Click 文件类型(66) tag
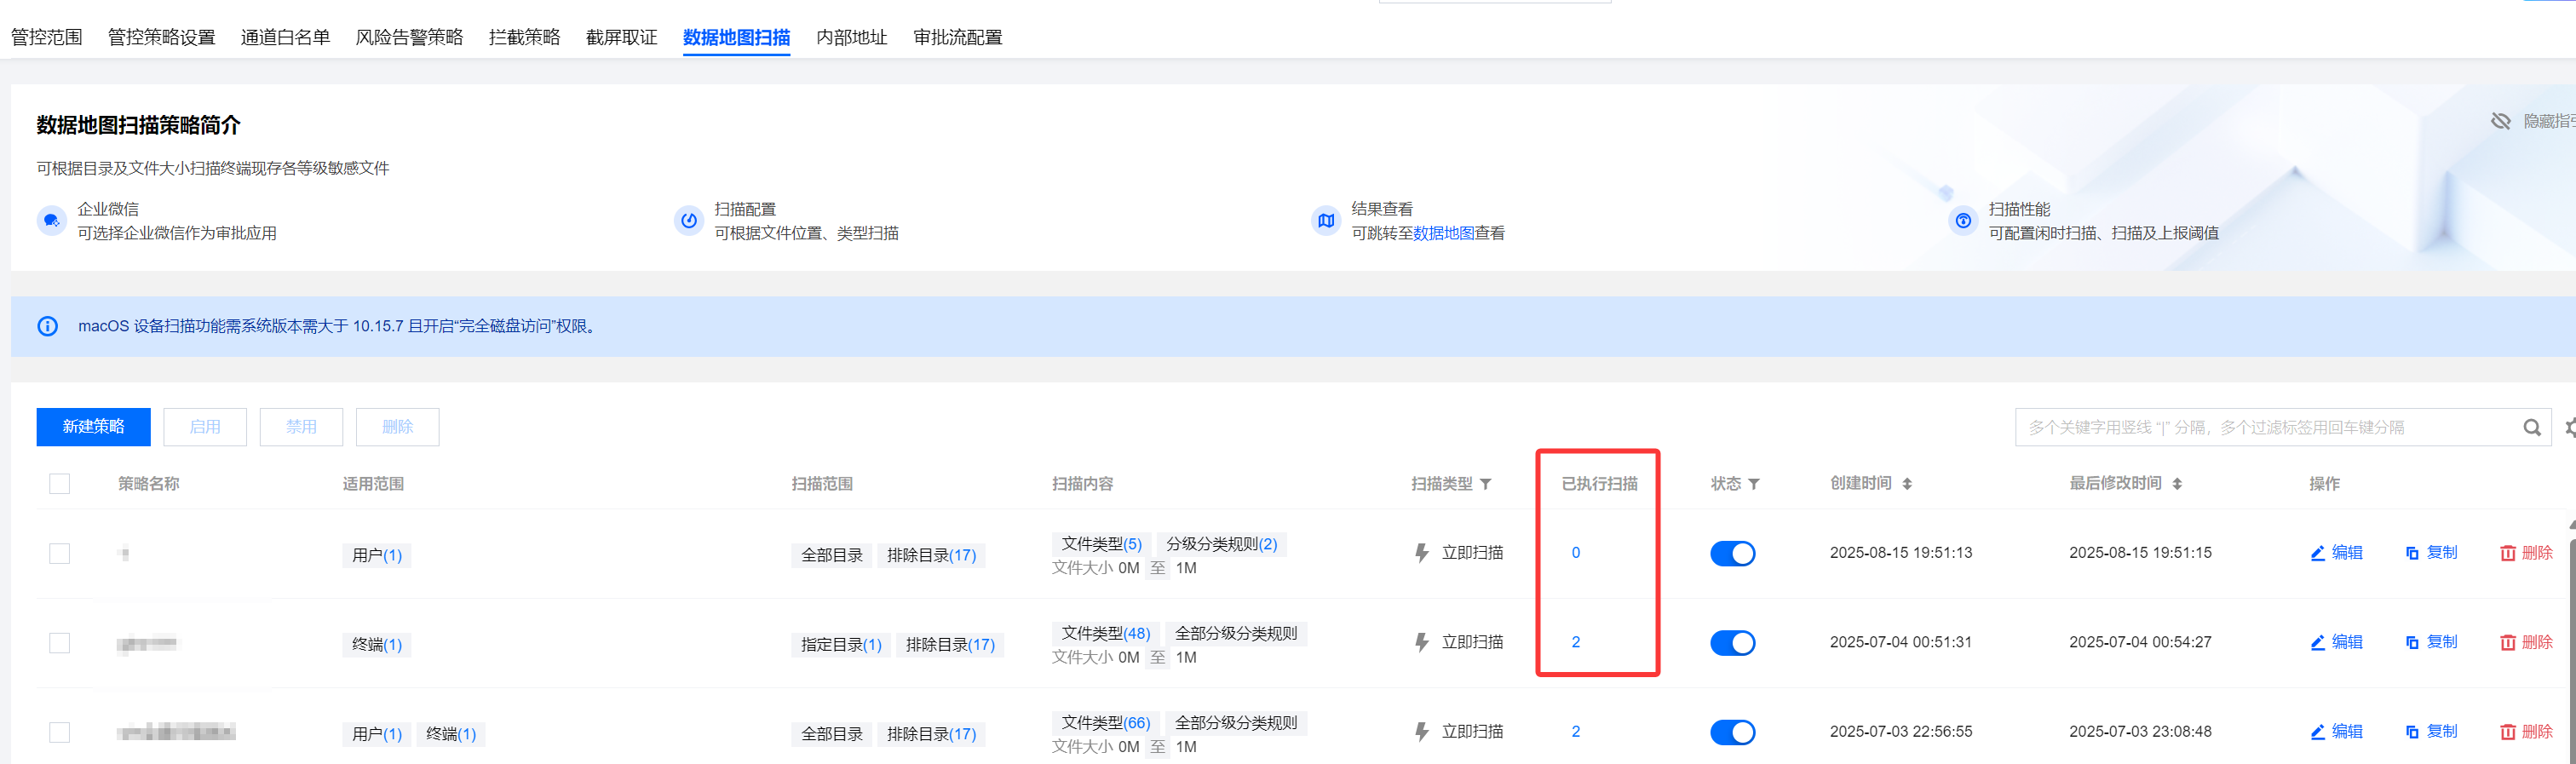Screen dimensions: 2576x764 [1105, 723]
